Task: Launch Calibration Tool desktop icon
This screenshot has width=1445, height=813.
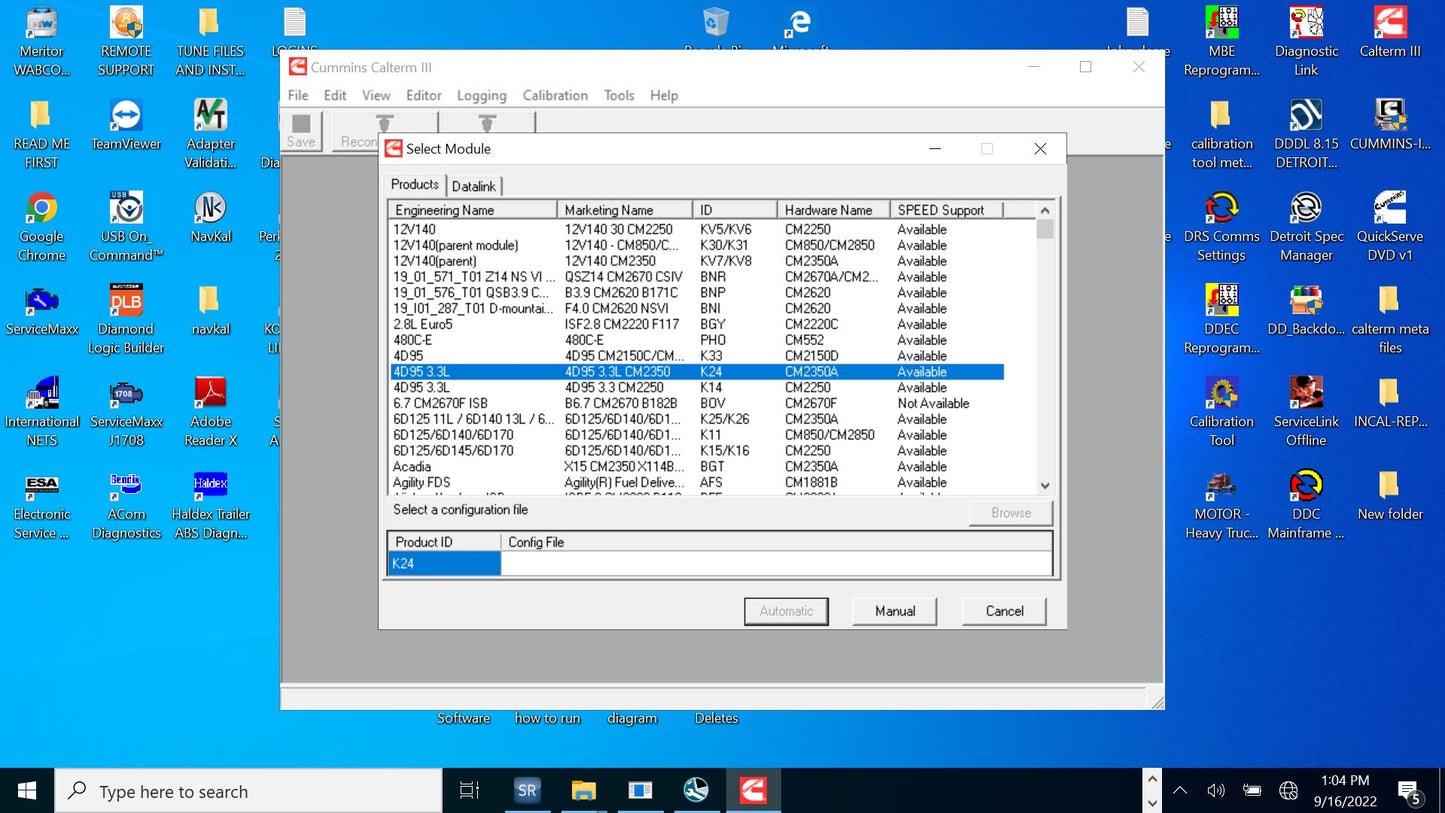Action: pyautogui.click(x=1222, y=413)
